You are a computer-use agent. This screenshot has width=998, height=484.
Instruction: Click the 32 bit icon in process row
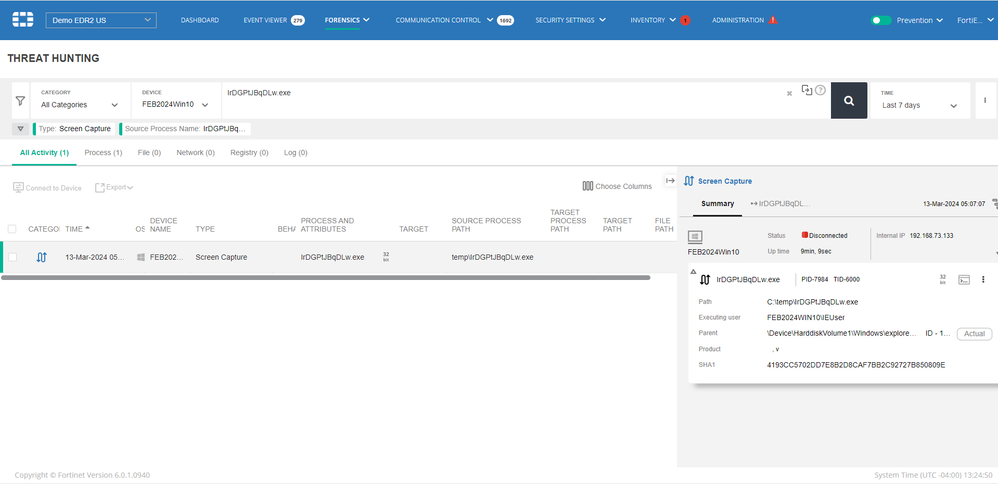(x=386, y=257)
